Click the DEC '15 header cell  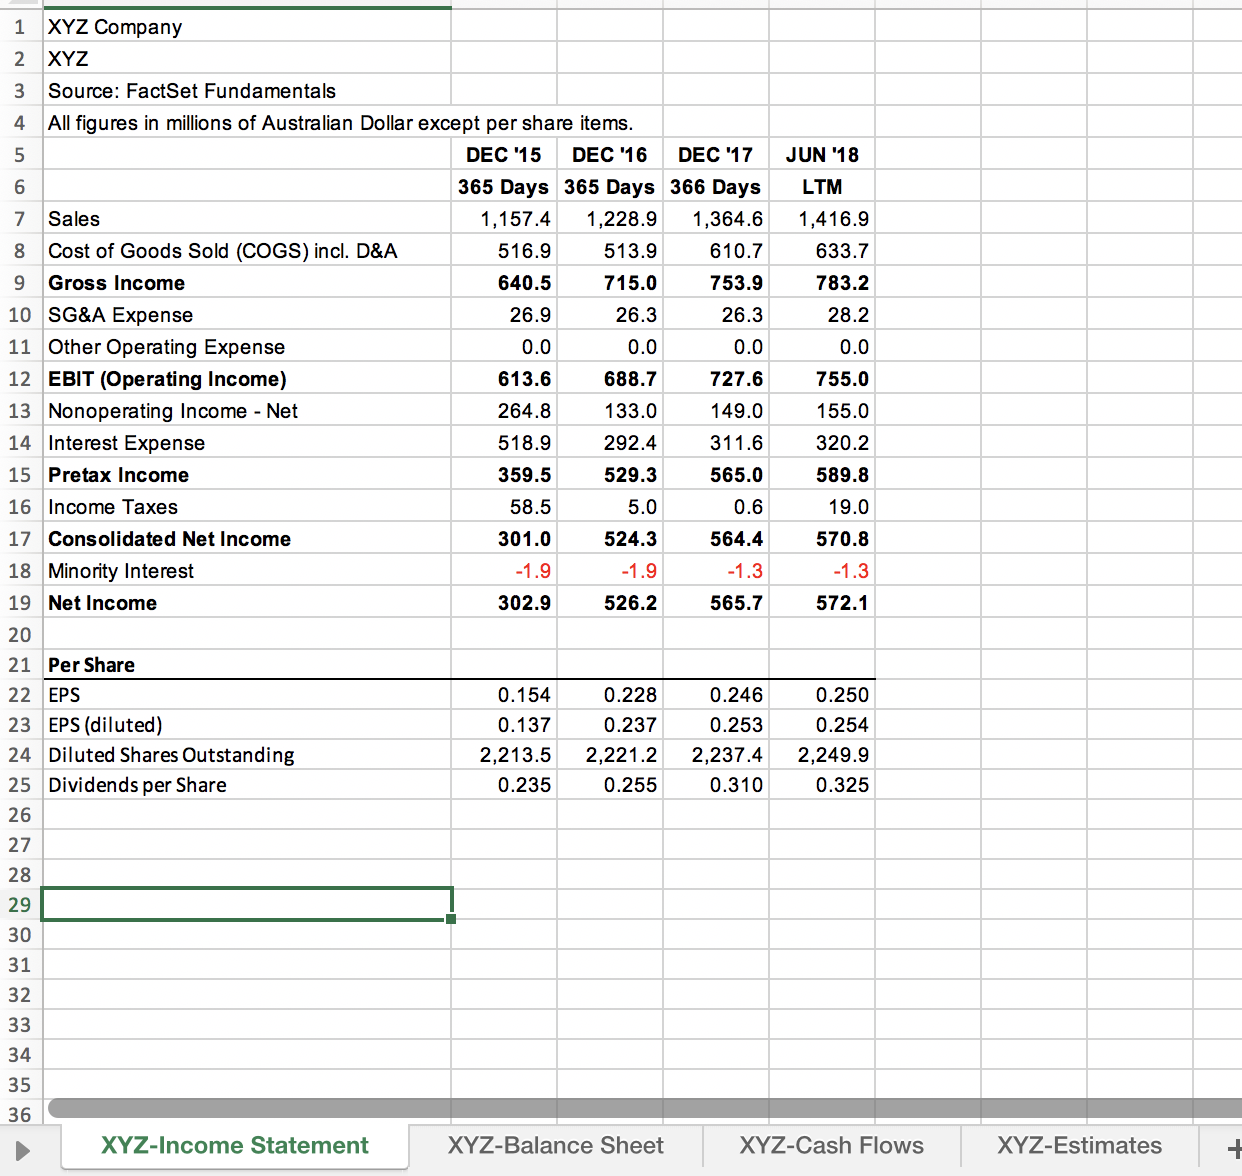[x=503, y=154]
